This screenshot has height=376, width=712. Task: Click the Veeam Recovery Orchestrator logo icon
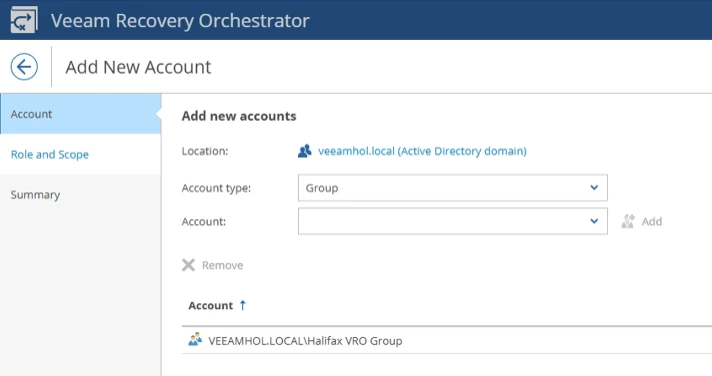24,20
